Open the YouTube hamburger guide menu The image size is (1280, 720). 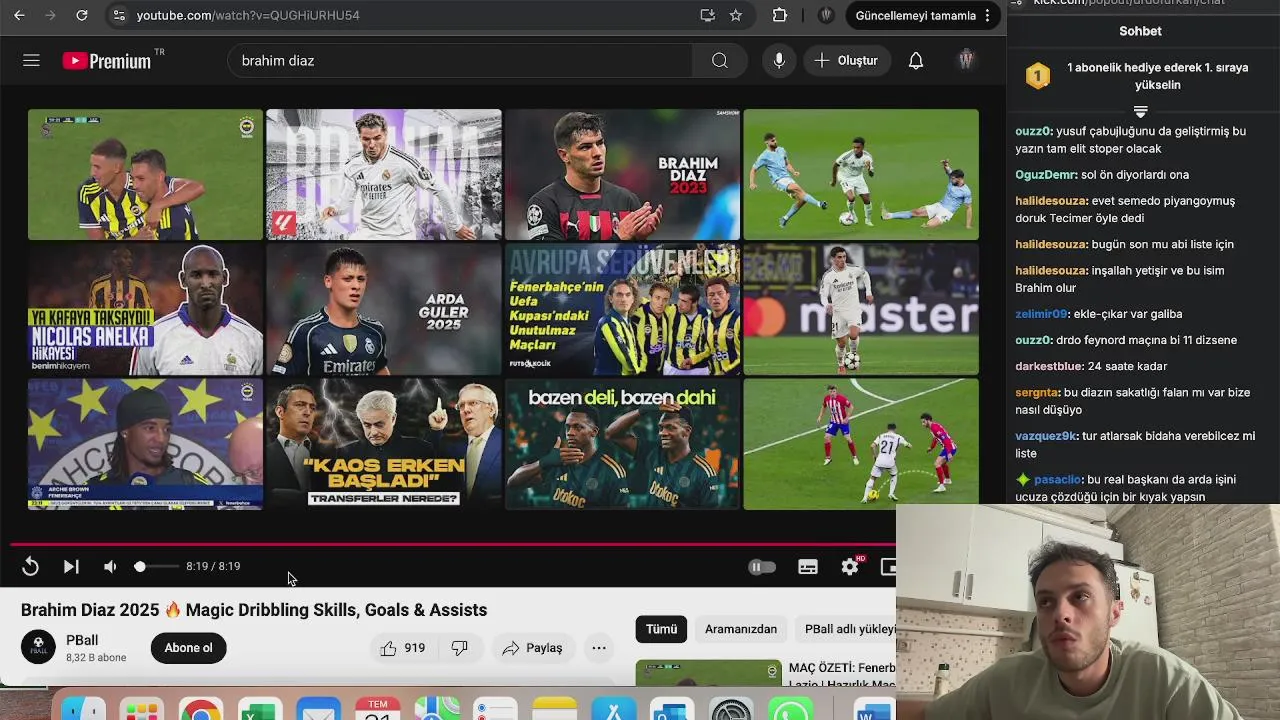pyautogui.click(x=31, y=61)
